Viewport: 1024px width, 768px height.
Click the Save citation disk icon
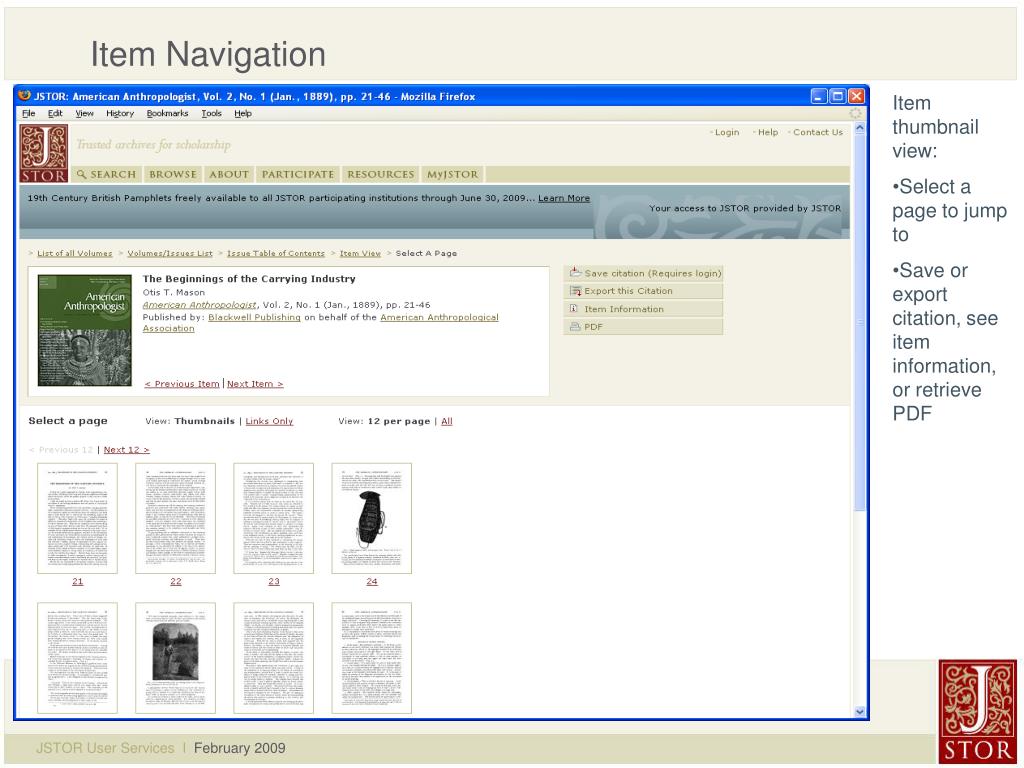tap(575, 273)
